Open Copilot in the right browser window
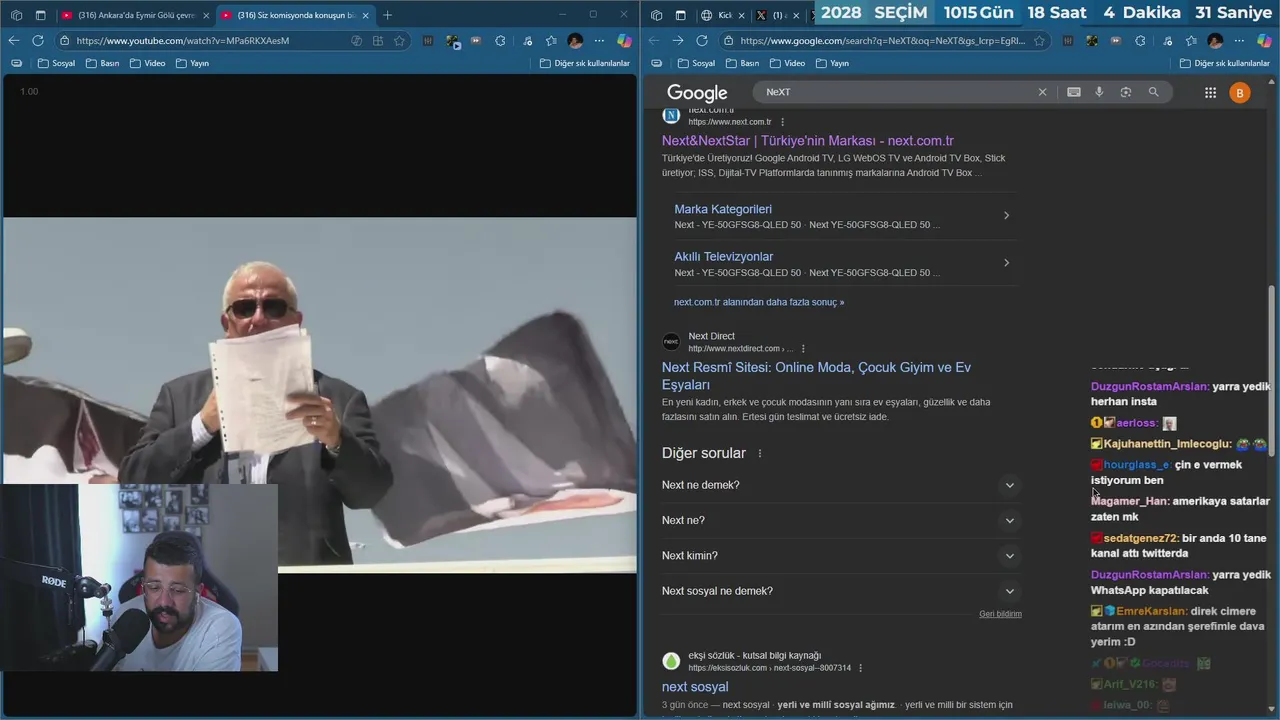The width and height of the screenshot is (1280, 720). coord(1264,41)
